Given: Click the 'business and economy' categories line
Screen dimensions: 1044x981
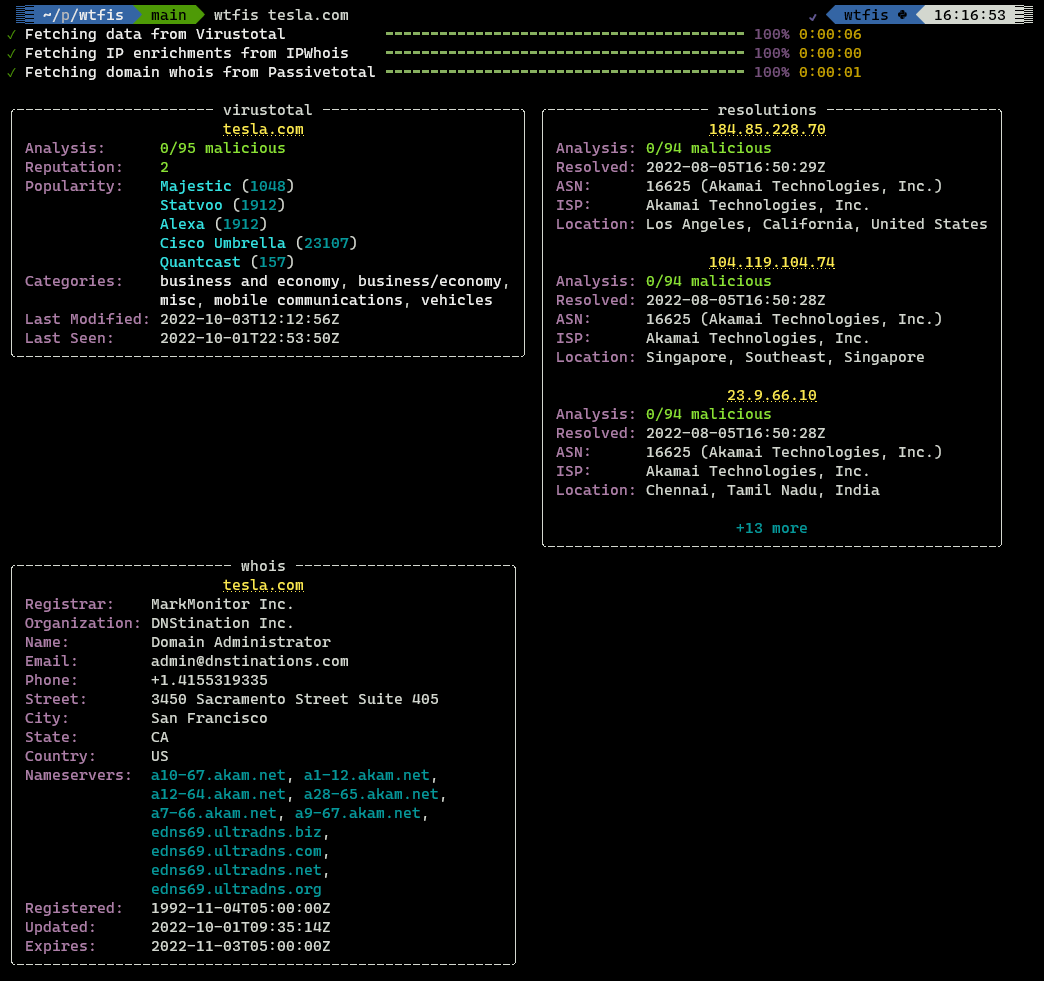Looking at the screenshot, I should (335, 282).
